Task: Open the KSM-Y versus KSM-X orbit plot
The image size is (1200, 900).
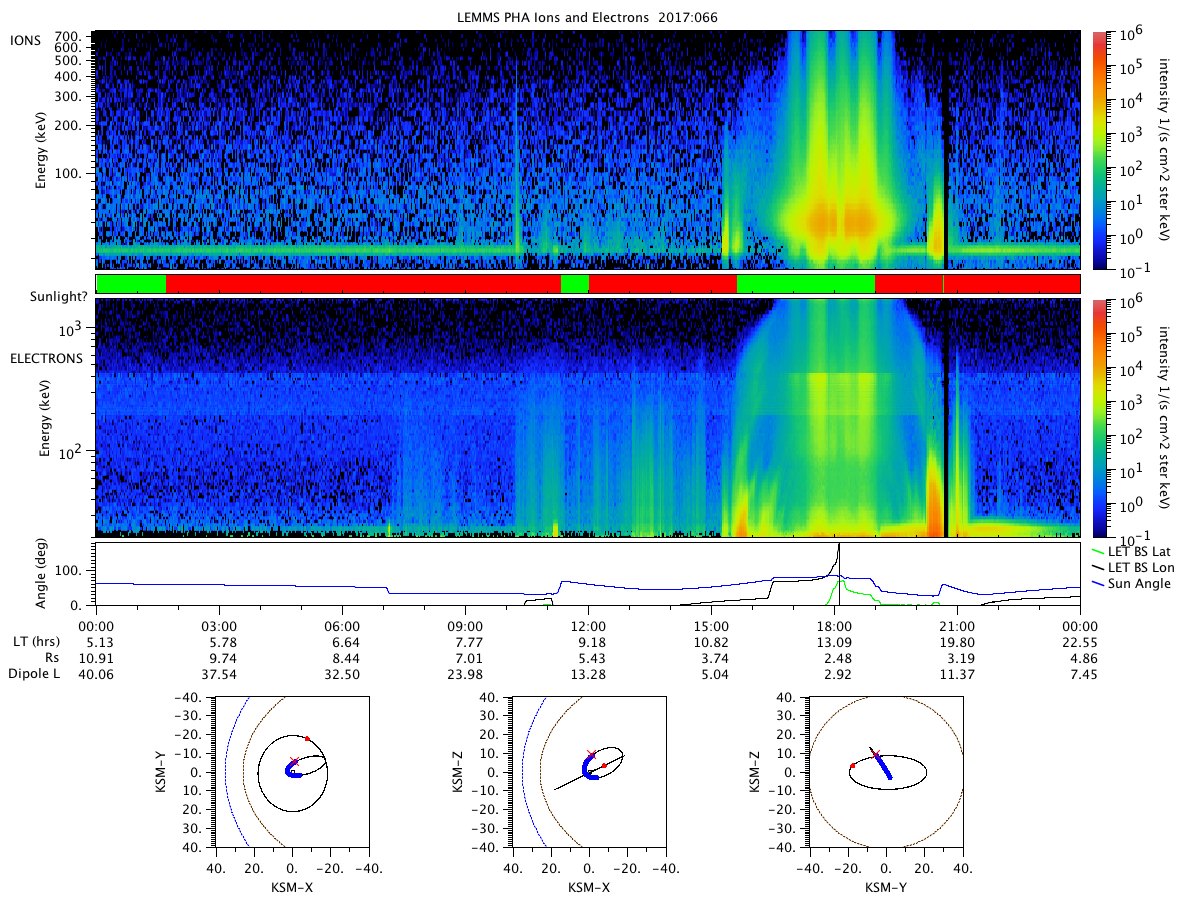Action: [x=291, y=771]
